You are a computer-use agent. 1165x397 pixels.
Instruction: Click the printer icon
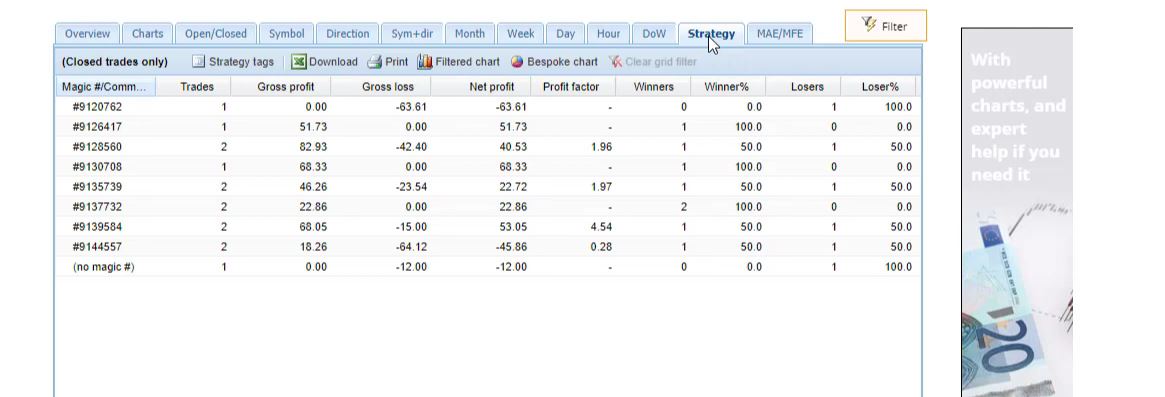[374, 62]
